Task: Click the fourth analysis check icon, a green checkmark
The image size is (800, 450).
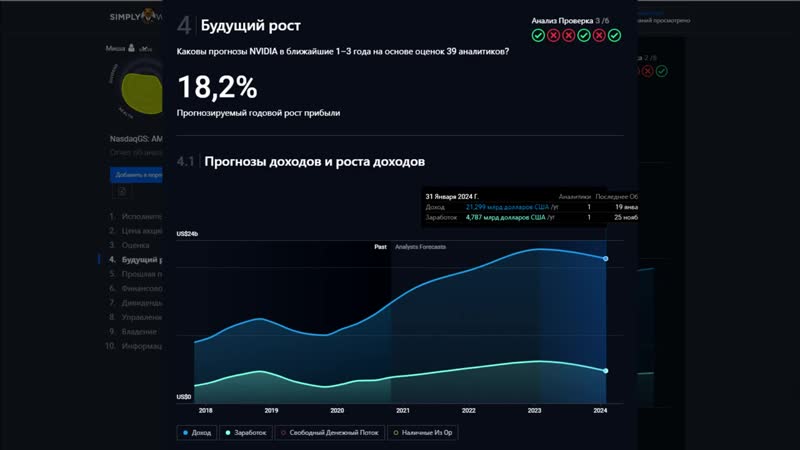Action: click(x=584, y=35)
